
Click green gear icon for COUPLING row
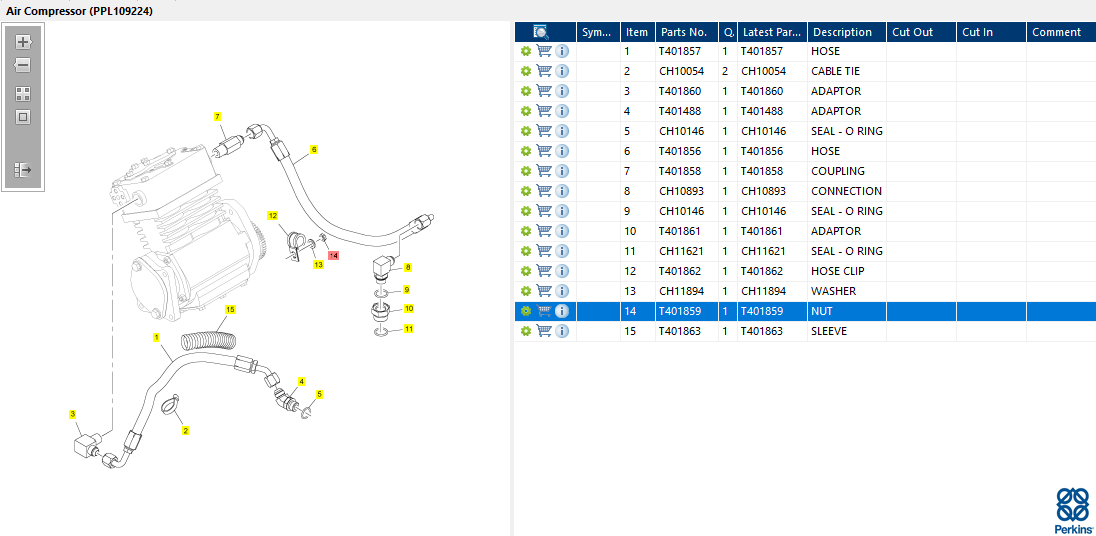pos(526,171)
